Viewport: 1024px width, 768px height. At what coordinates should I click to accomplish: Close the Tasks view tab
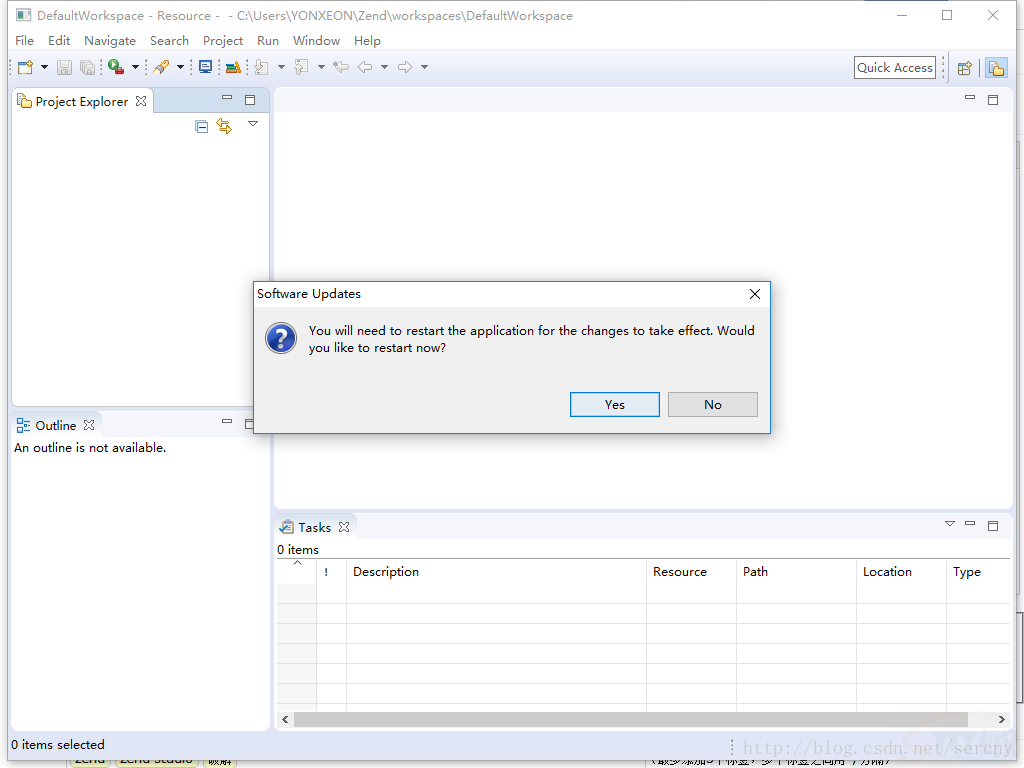(x=344, y=527)
